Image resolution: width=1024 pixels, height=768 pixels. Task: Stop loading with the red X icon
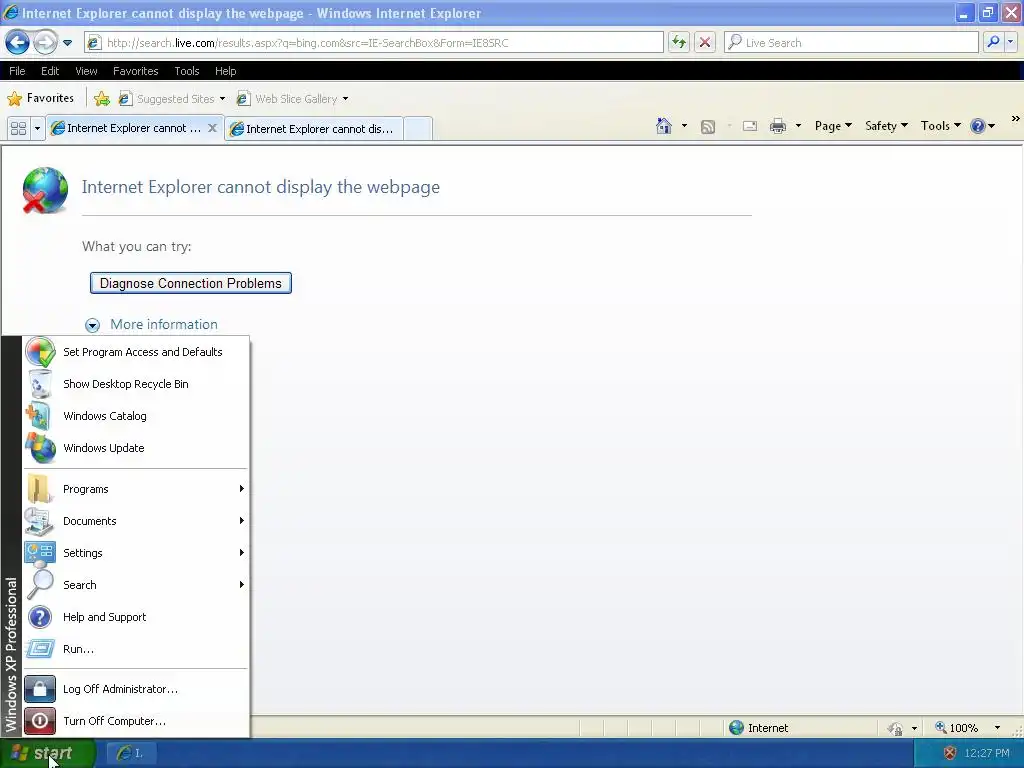pos(705,43)
